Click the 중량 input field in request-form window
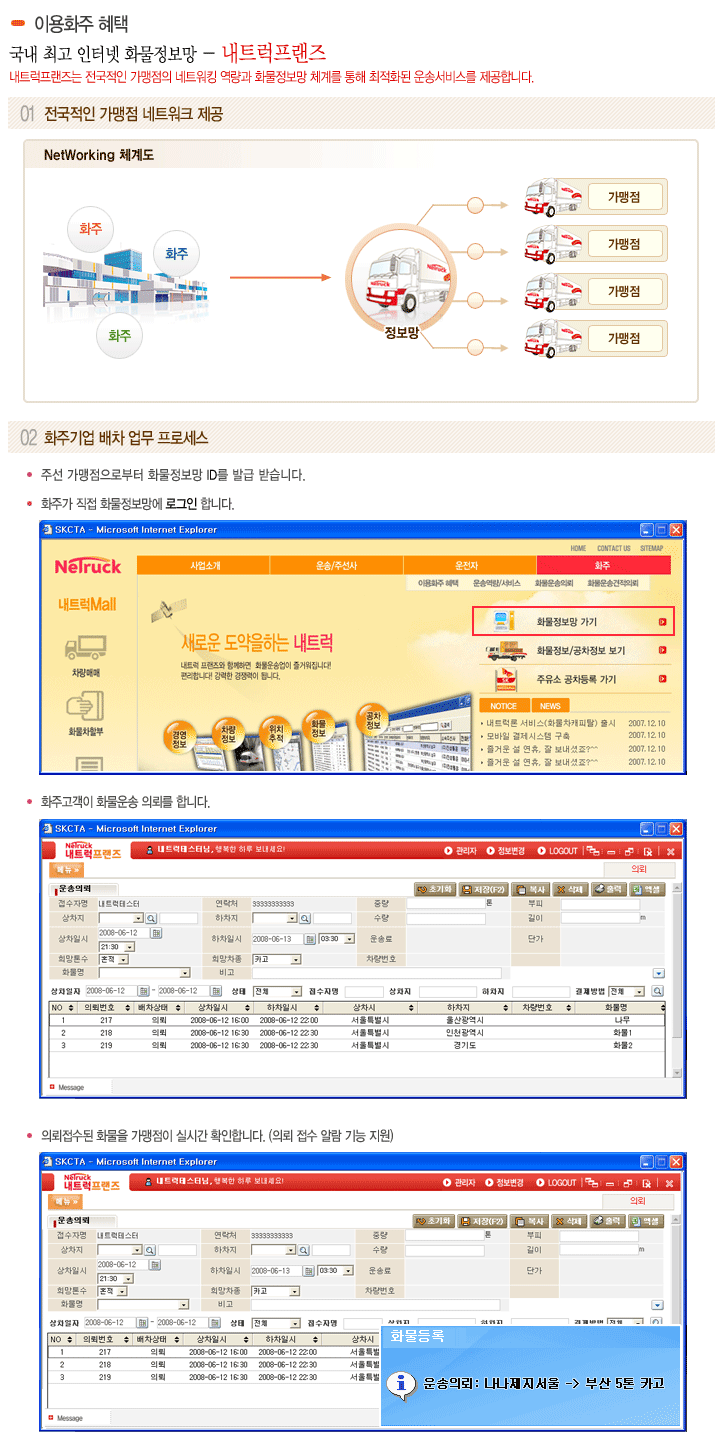This screenshot has height=1449, width=717. tap(445, 904)
